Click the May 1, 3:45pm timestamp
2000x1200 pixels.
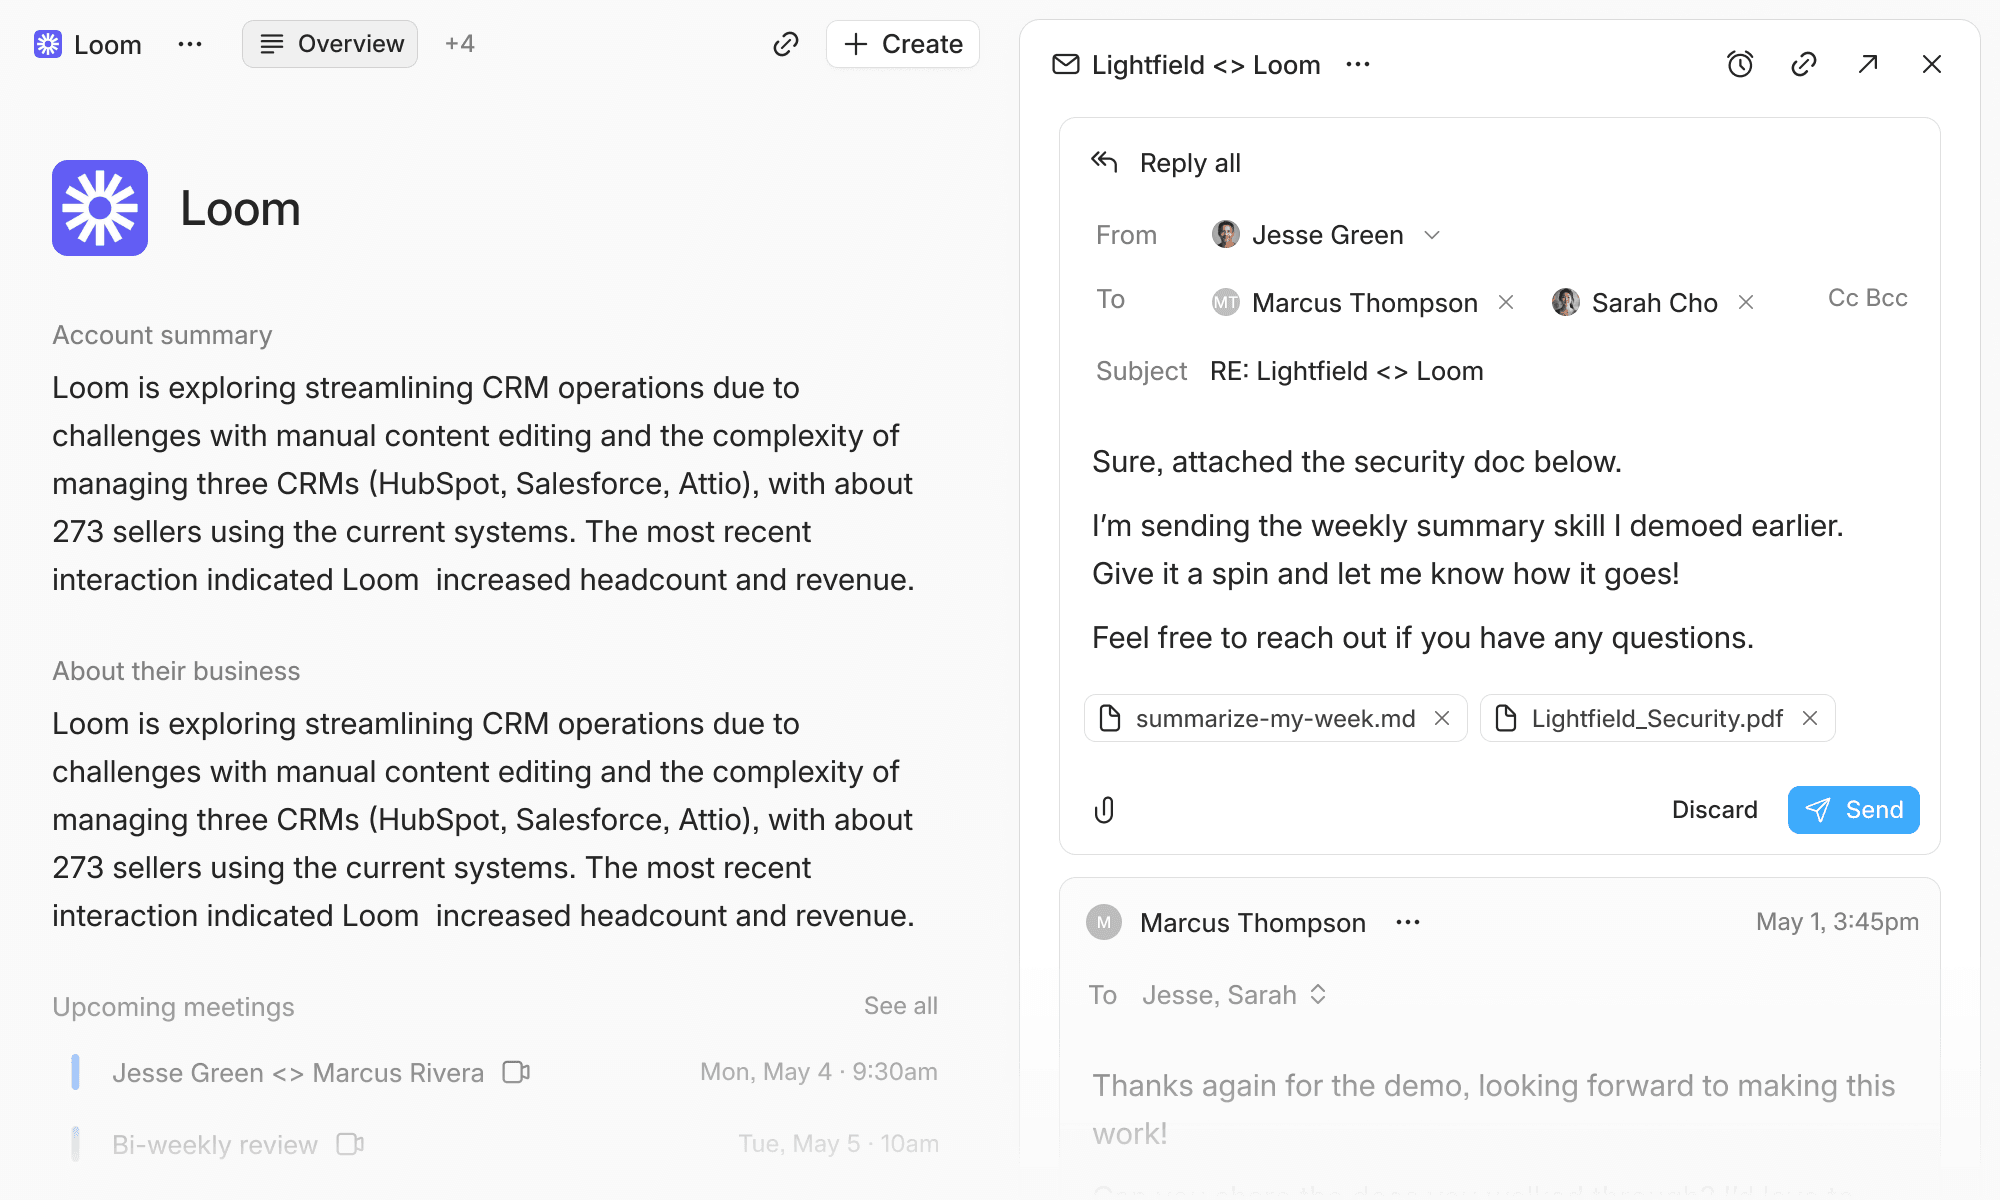[1838, 922]
